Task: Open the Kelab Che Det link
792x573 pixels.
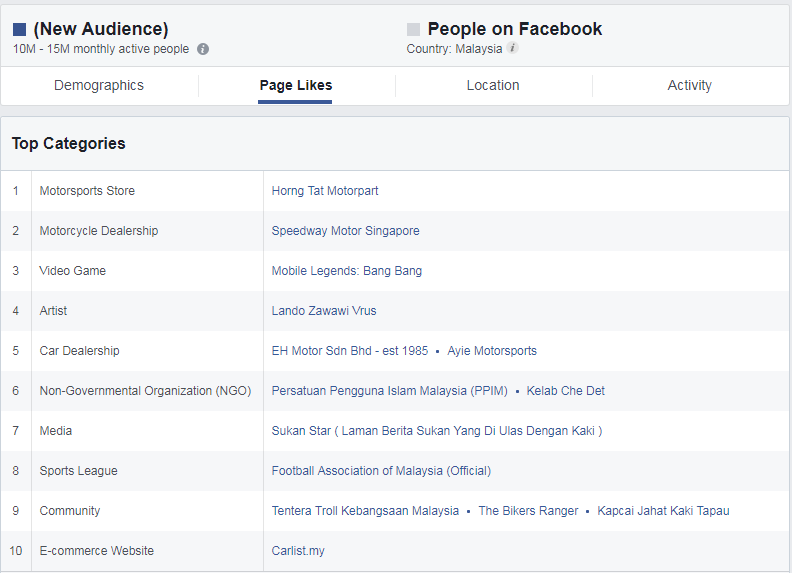Action: point(566,391)
